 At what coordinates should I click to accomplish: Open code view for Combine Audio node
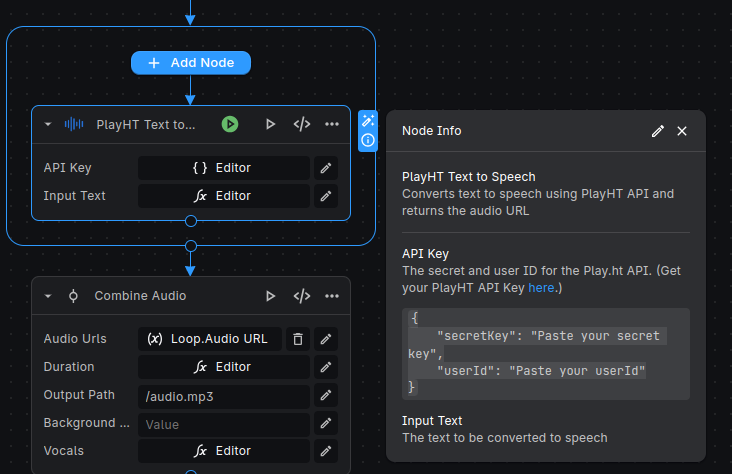[x=301, y=296]
